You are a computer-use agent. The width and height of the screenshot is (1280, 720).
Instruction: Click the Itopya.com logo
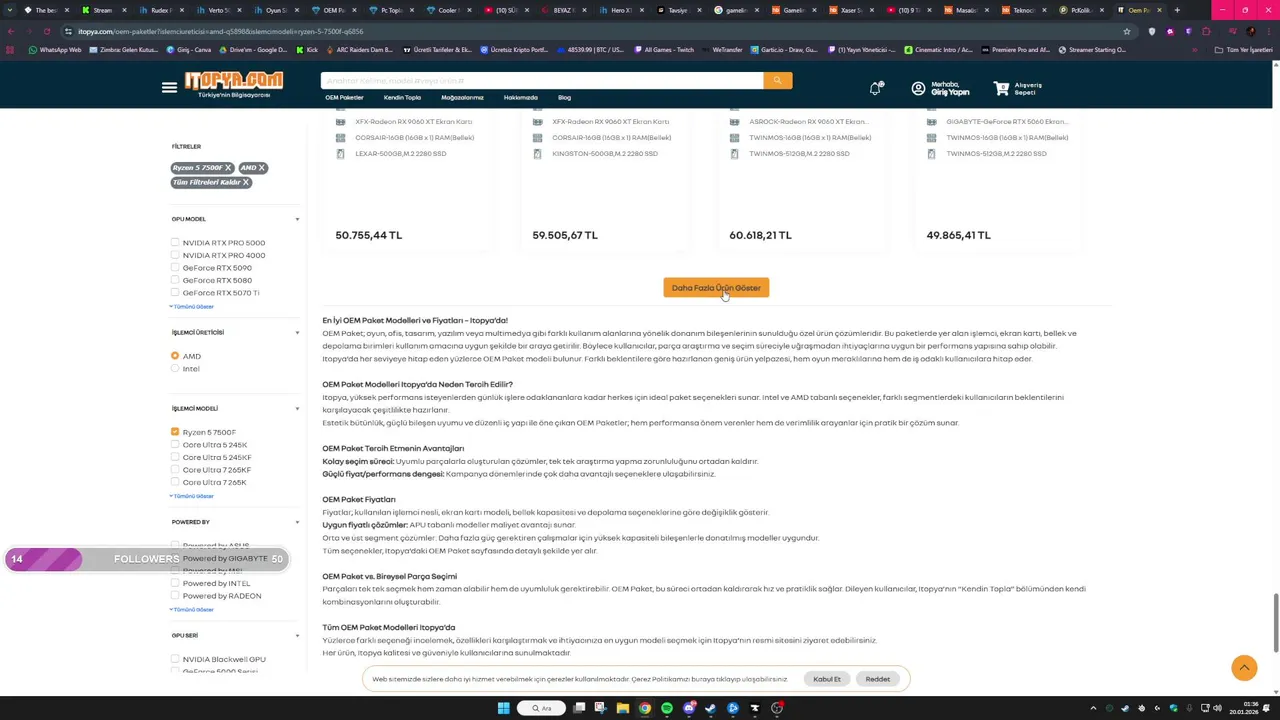pyautogui.click(x=233, y=84)
